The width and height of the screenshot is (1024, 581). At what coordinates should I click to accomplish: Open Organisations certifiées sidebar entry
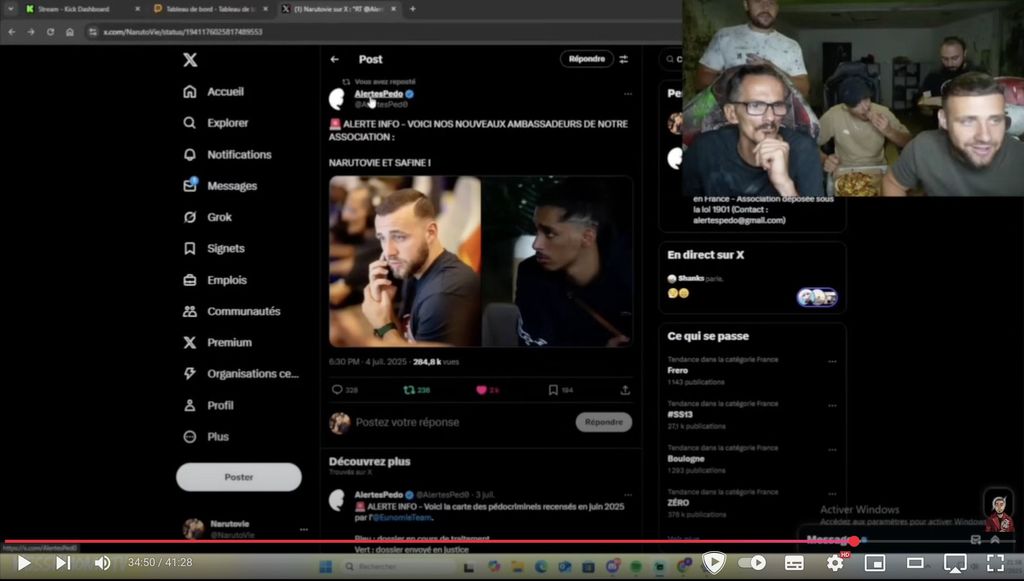click(241, 373)
